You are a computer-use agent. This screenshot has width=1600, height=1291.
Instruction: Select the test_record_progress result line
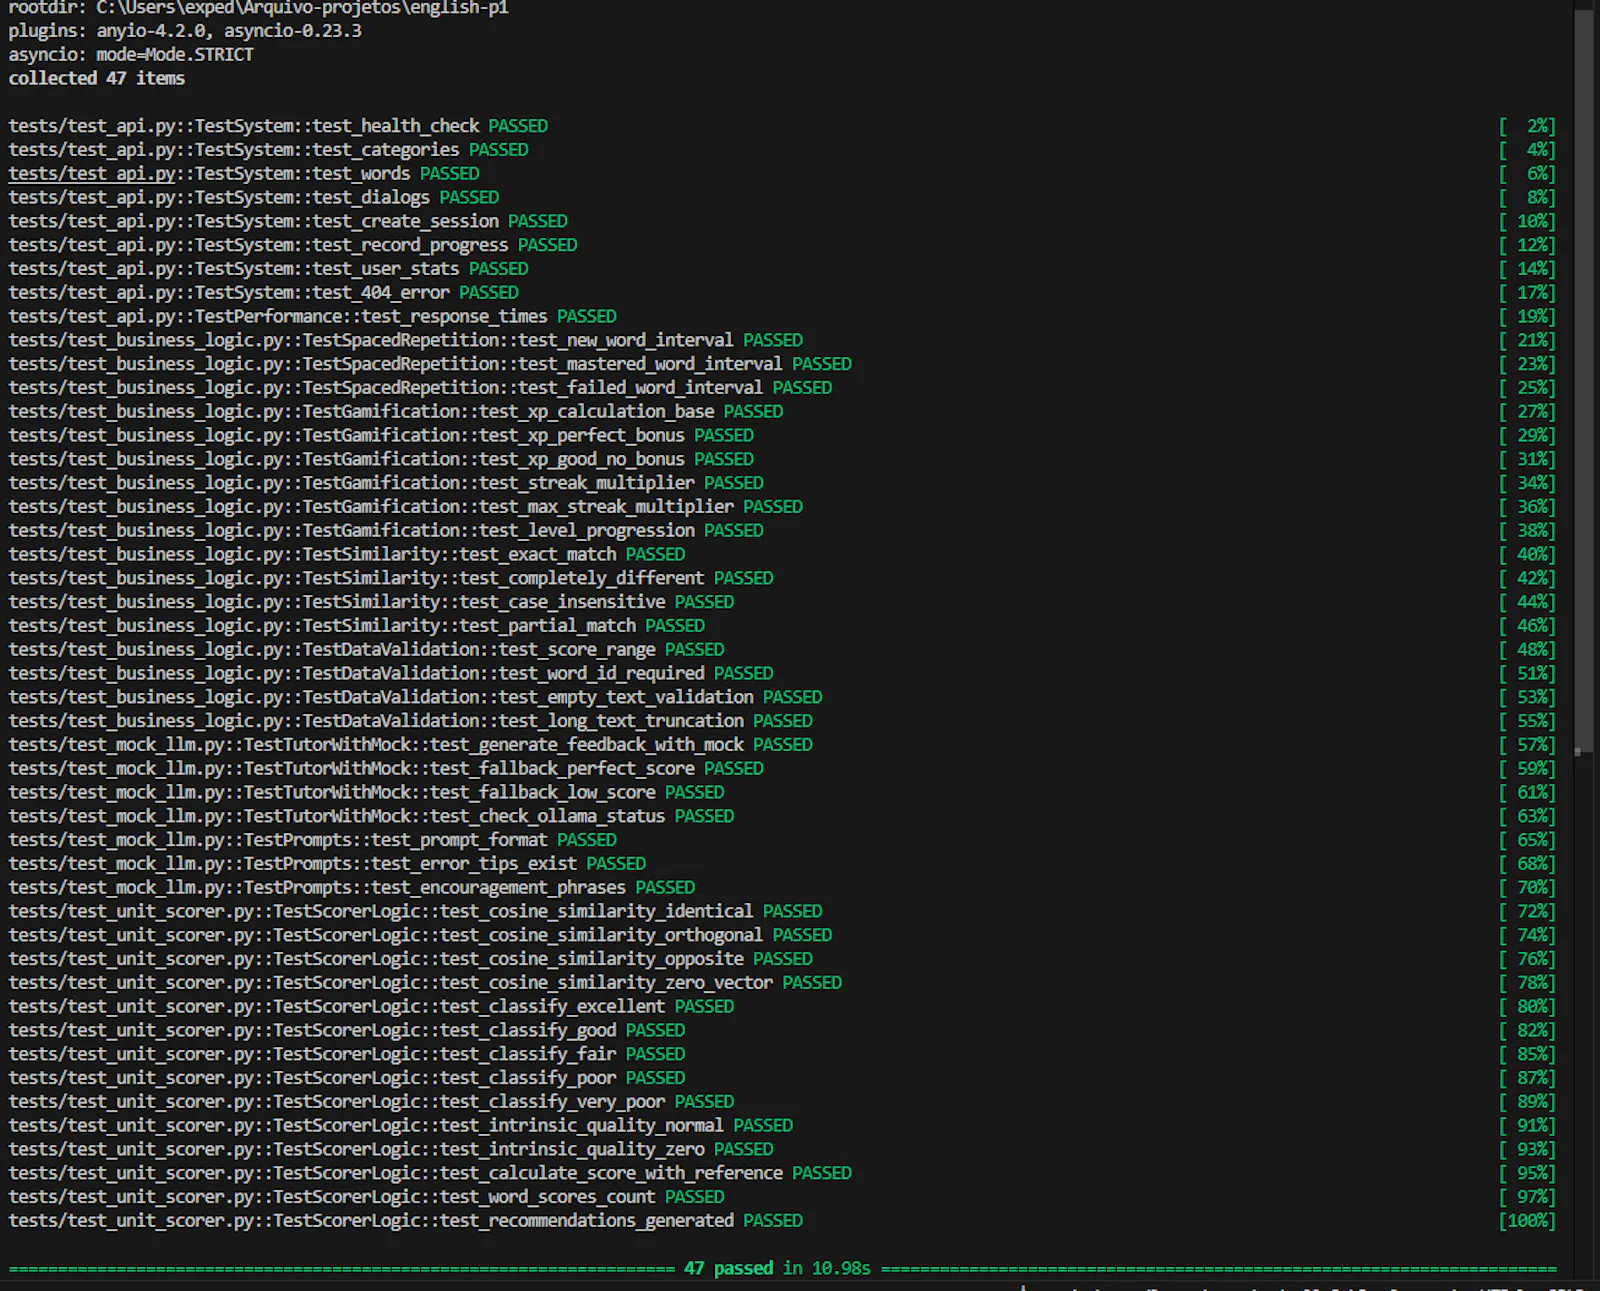[293, 245]
